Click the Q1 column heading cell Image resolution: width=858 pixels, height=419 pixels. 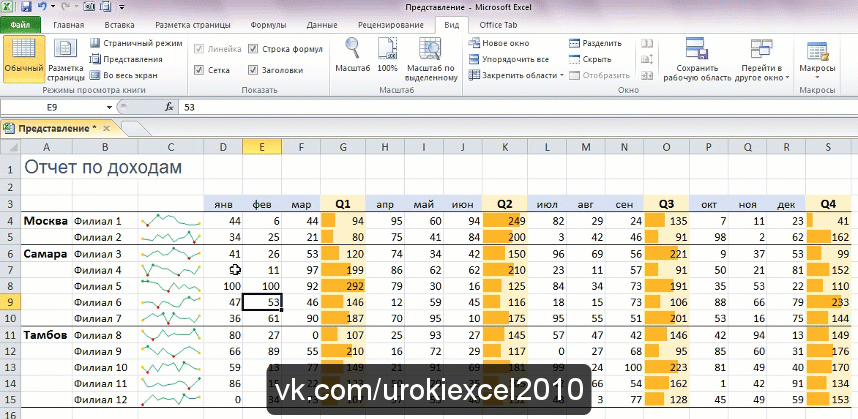343,204
